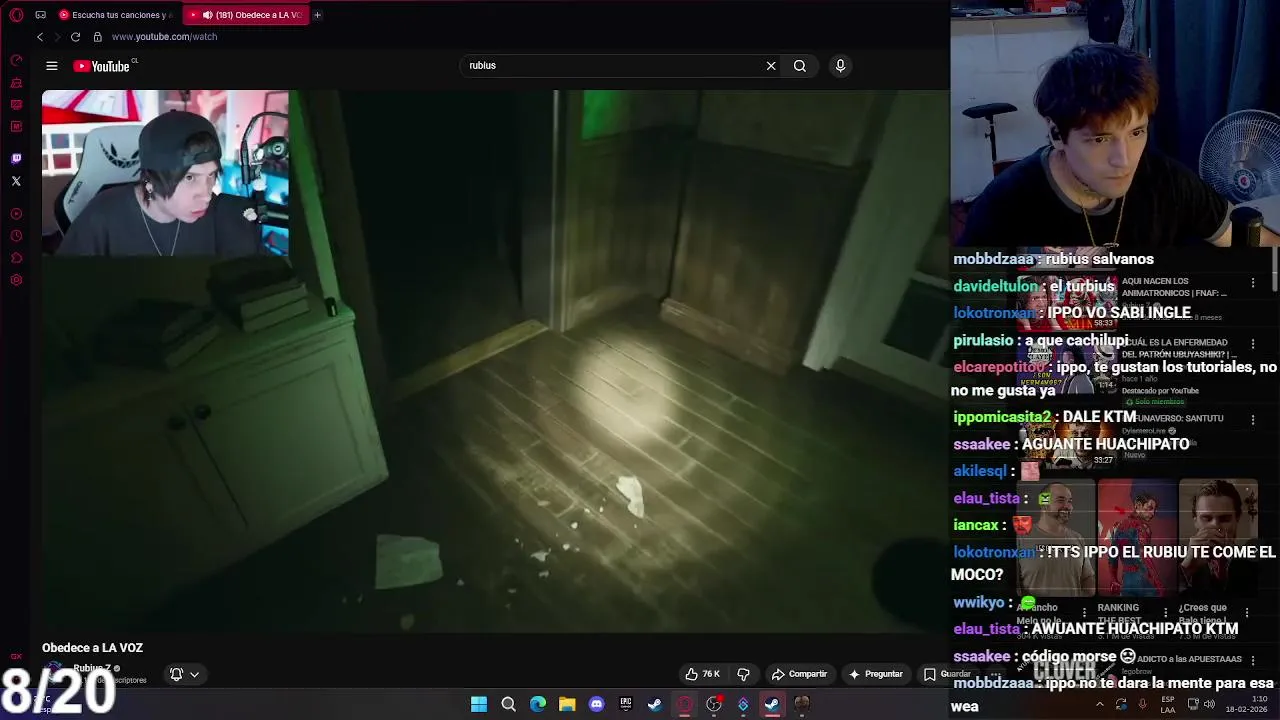The height and width of the screenshot is (720, 1280).
Task: Open the notification bell dropdown for channel
Action: (184, 674)
